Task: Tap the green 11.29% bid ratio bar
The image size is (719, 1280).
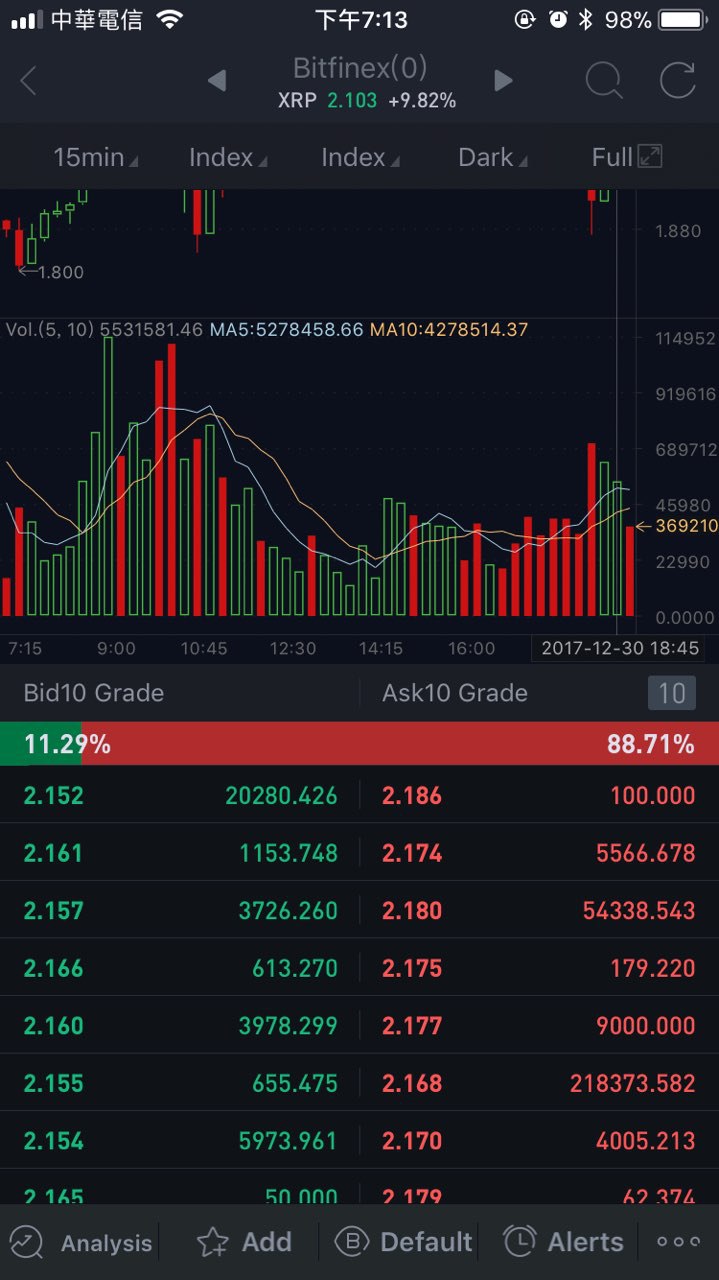Action: (x=41, y=744)
